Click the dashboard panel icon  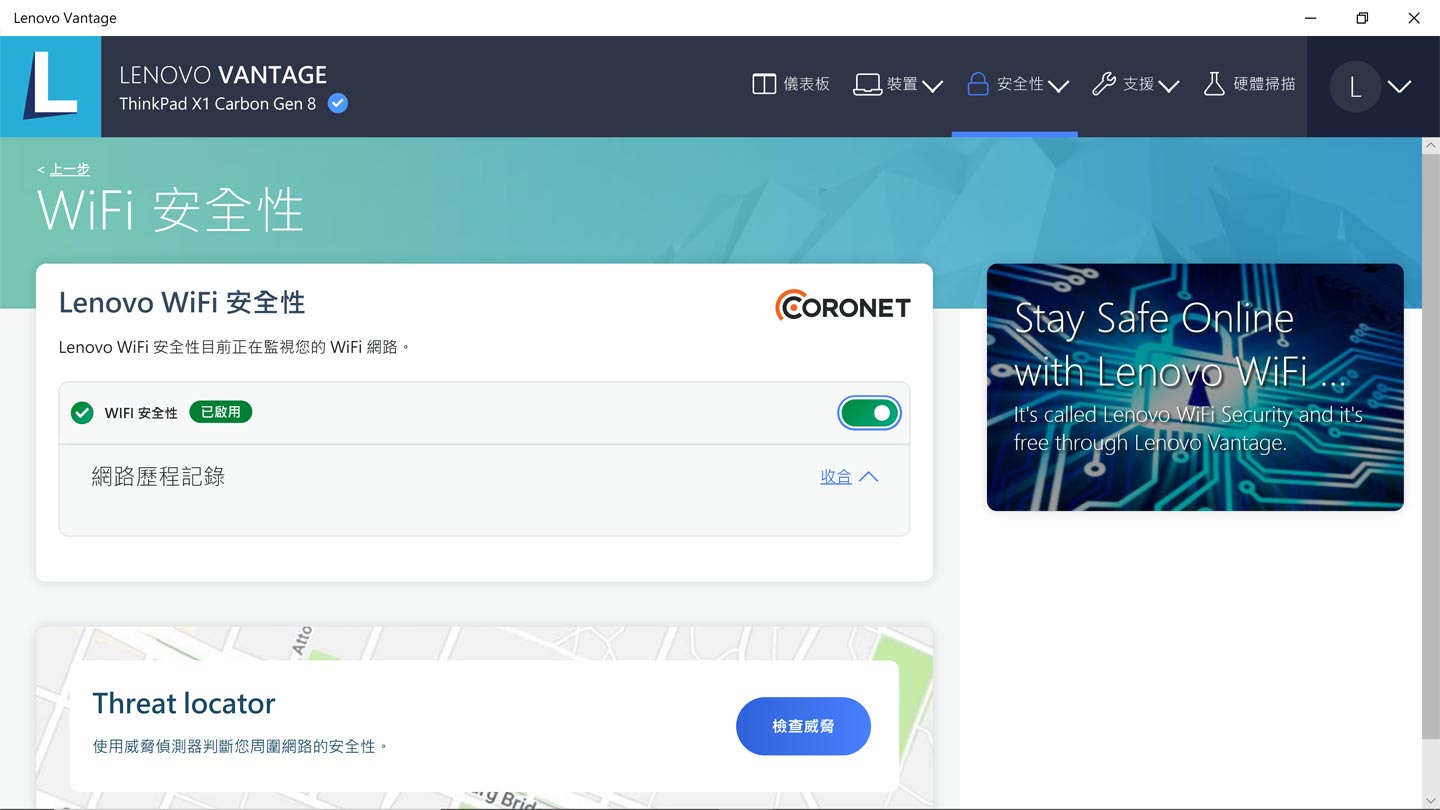coord(764,84)
